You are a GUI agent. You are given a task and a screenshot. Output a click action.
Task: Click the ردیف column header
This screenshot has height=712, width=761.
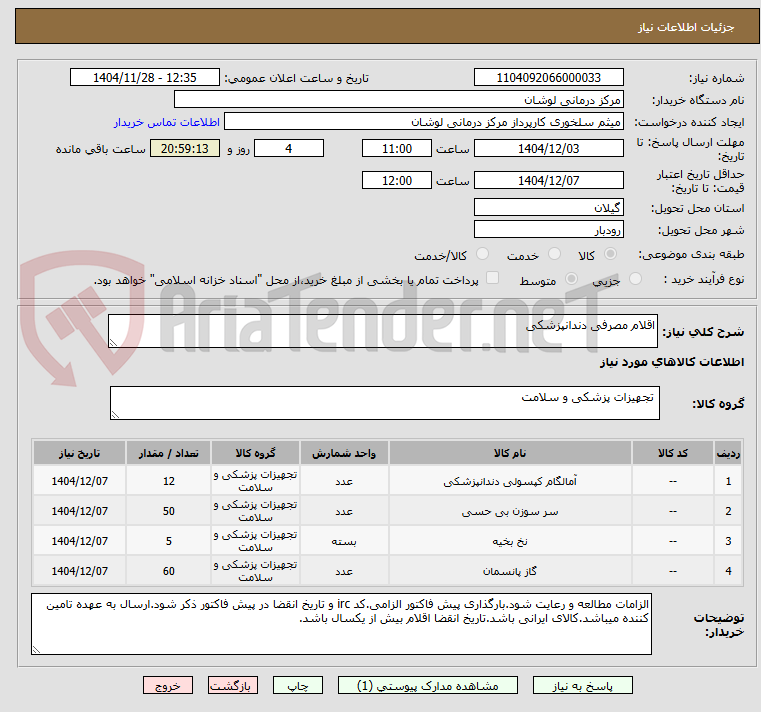coord(728,453)
